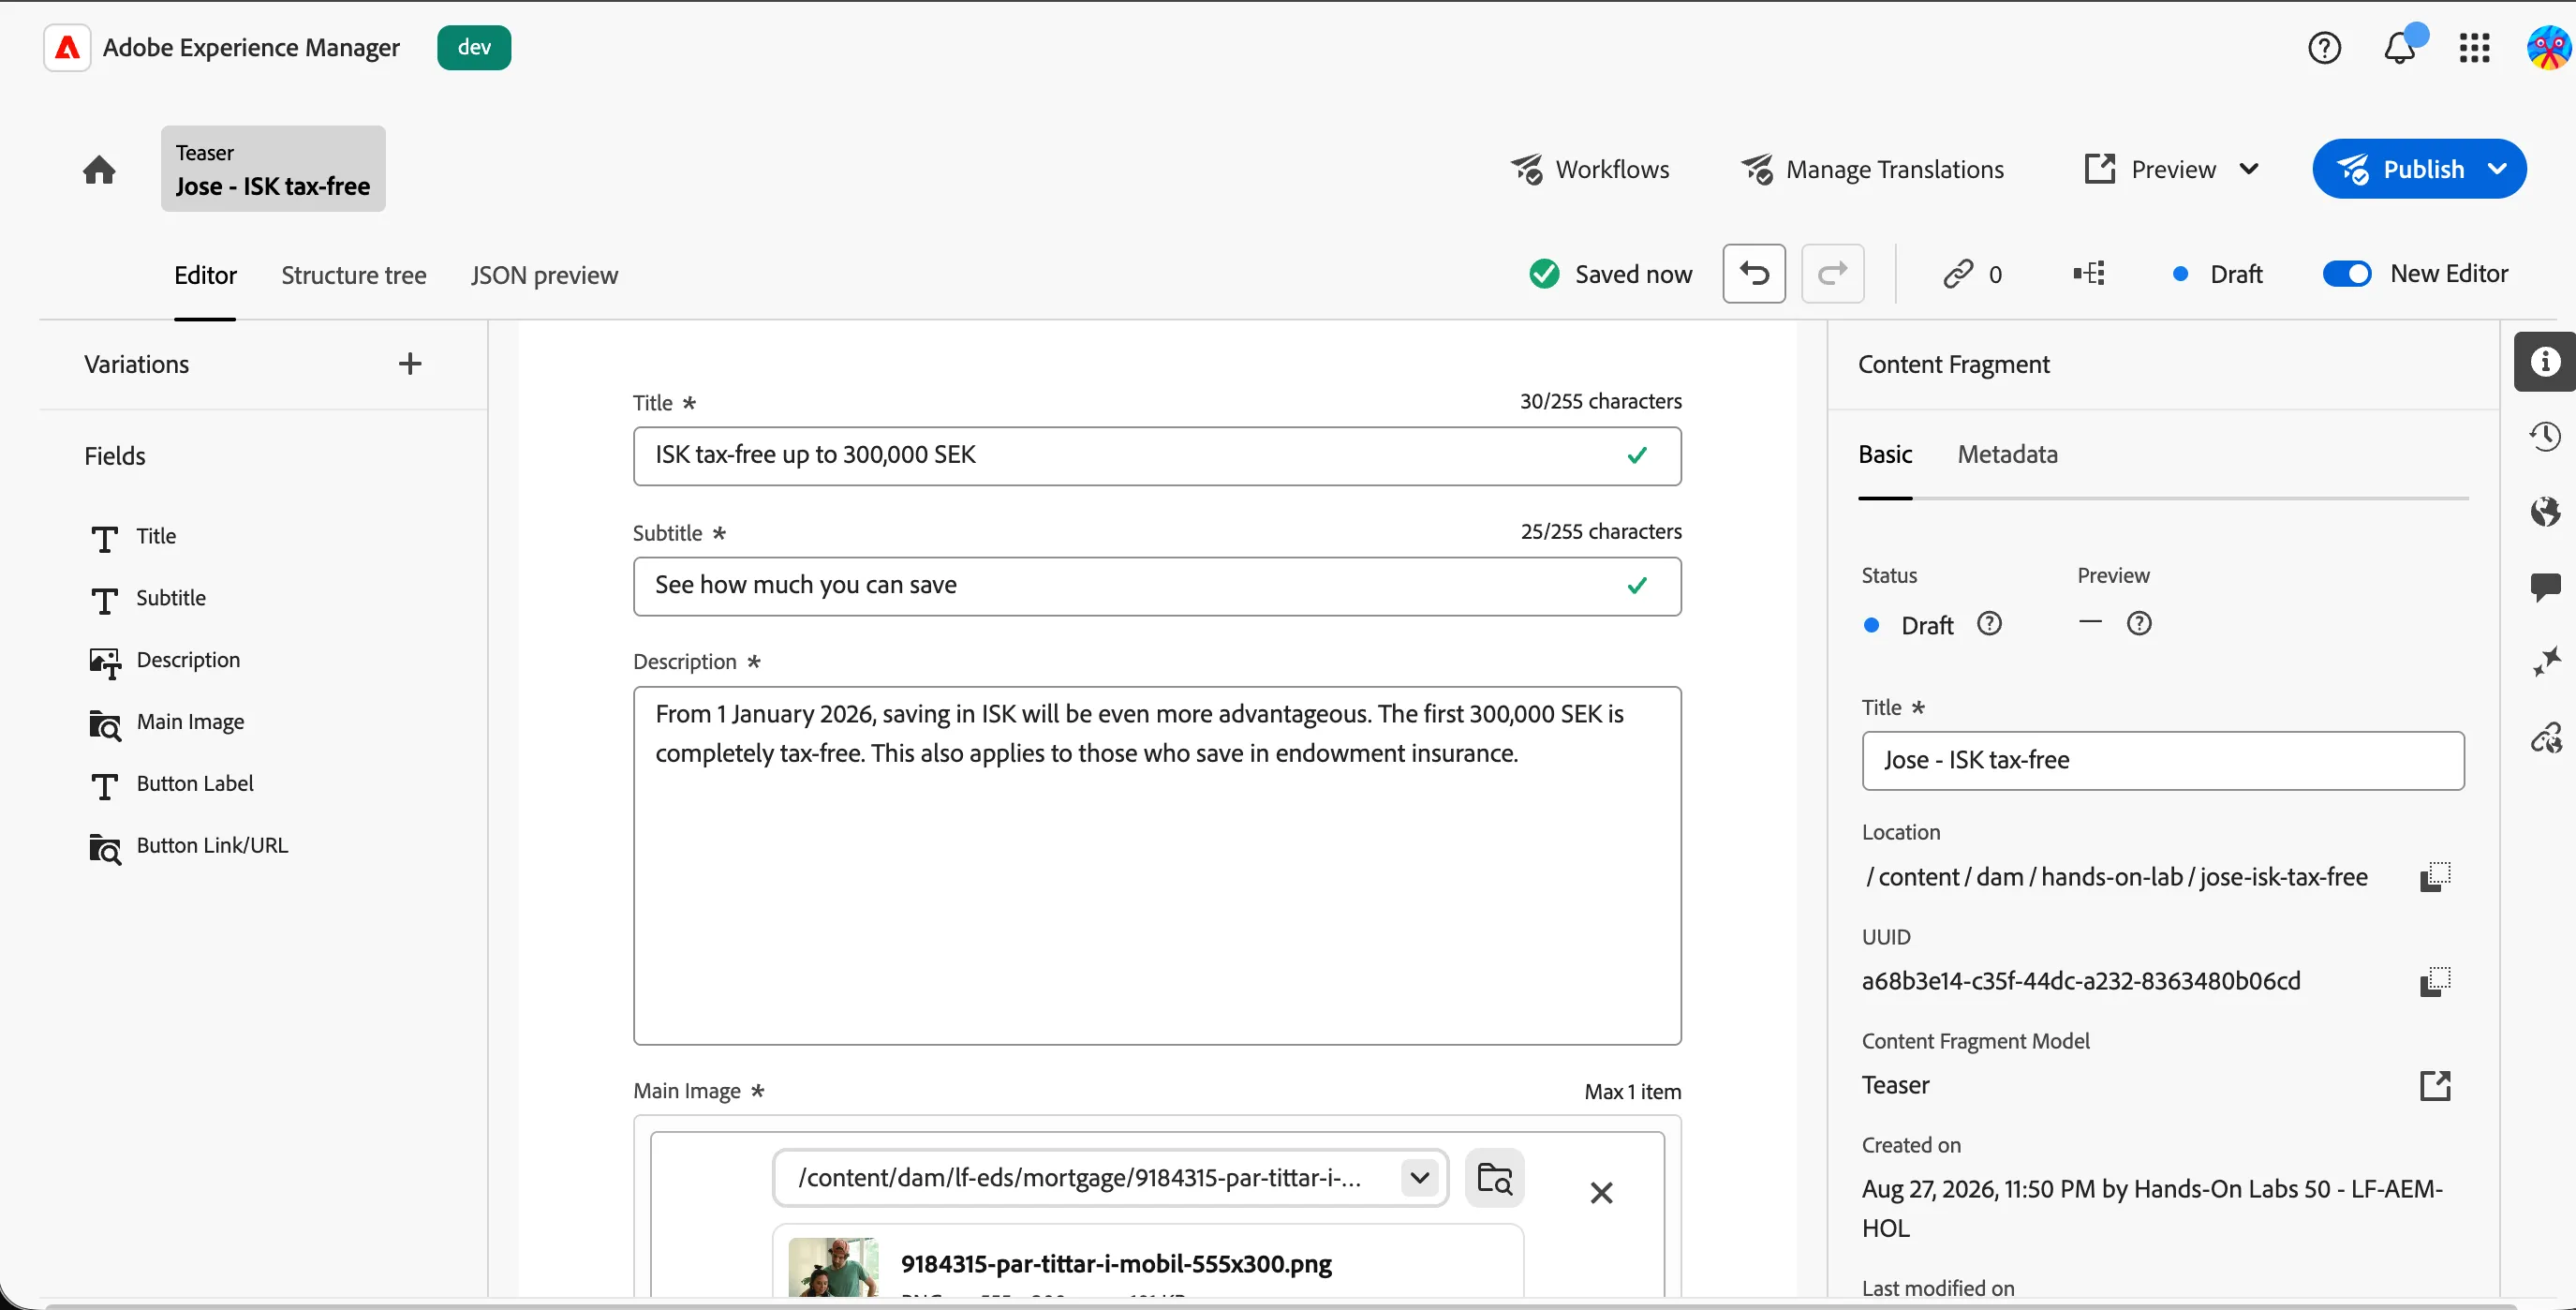
Task: Show Preview status help tooltip
Action: [x=2139, y=624]
